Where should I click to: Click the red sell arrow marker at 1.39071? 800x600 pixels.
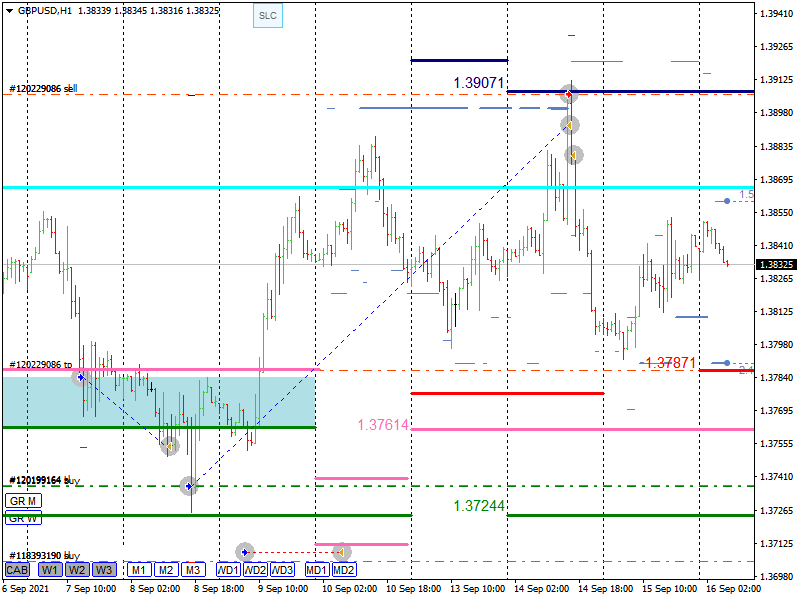[x=568, y=94]
